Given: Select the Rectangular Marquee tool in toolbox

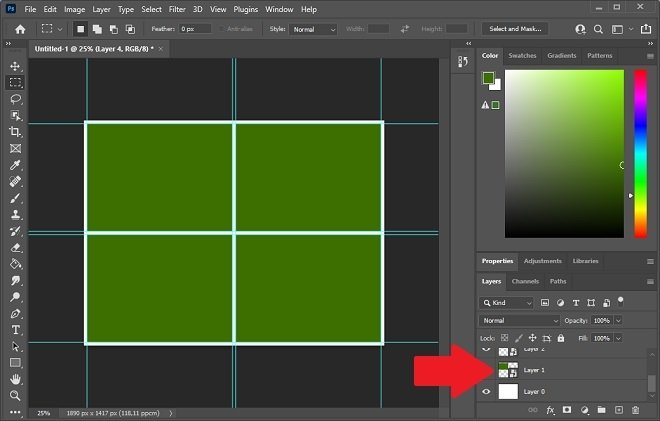Looking at the screenshot, I should [15, 83].
